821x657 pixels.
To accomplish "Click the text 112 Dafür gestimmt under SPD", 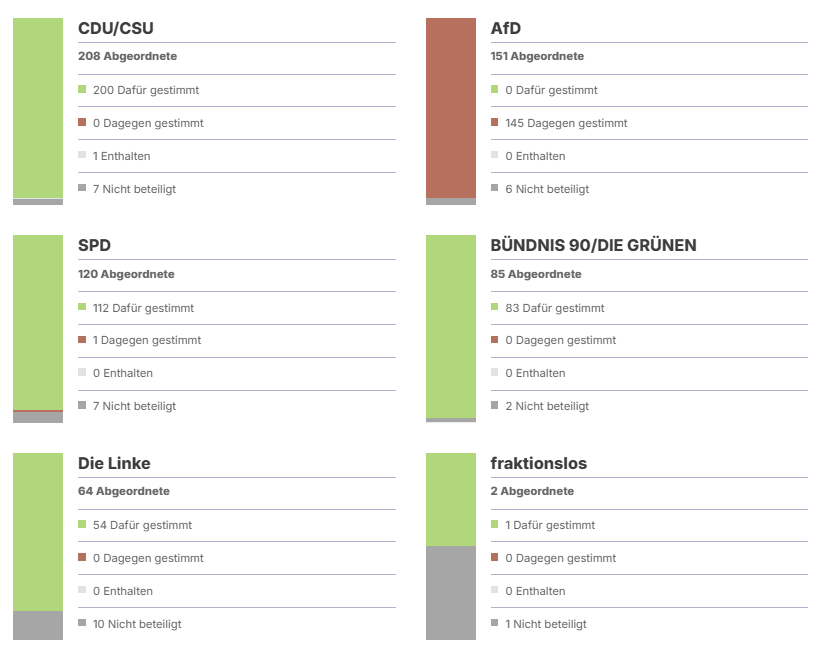I will [x=143, y=308].
